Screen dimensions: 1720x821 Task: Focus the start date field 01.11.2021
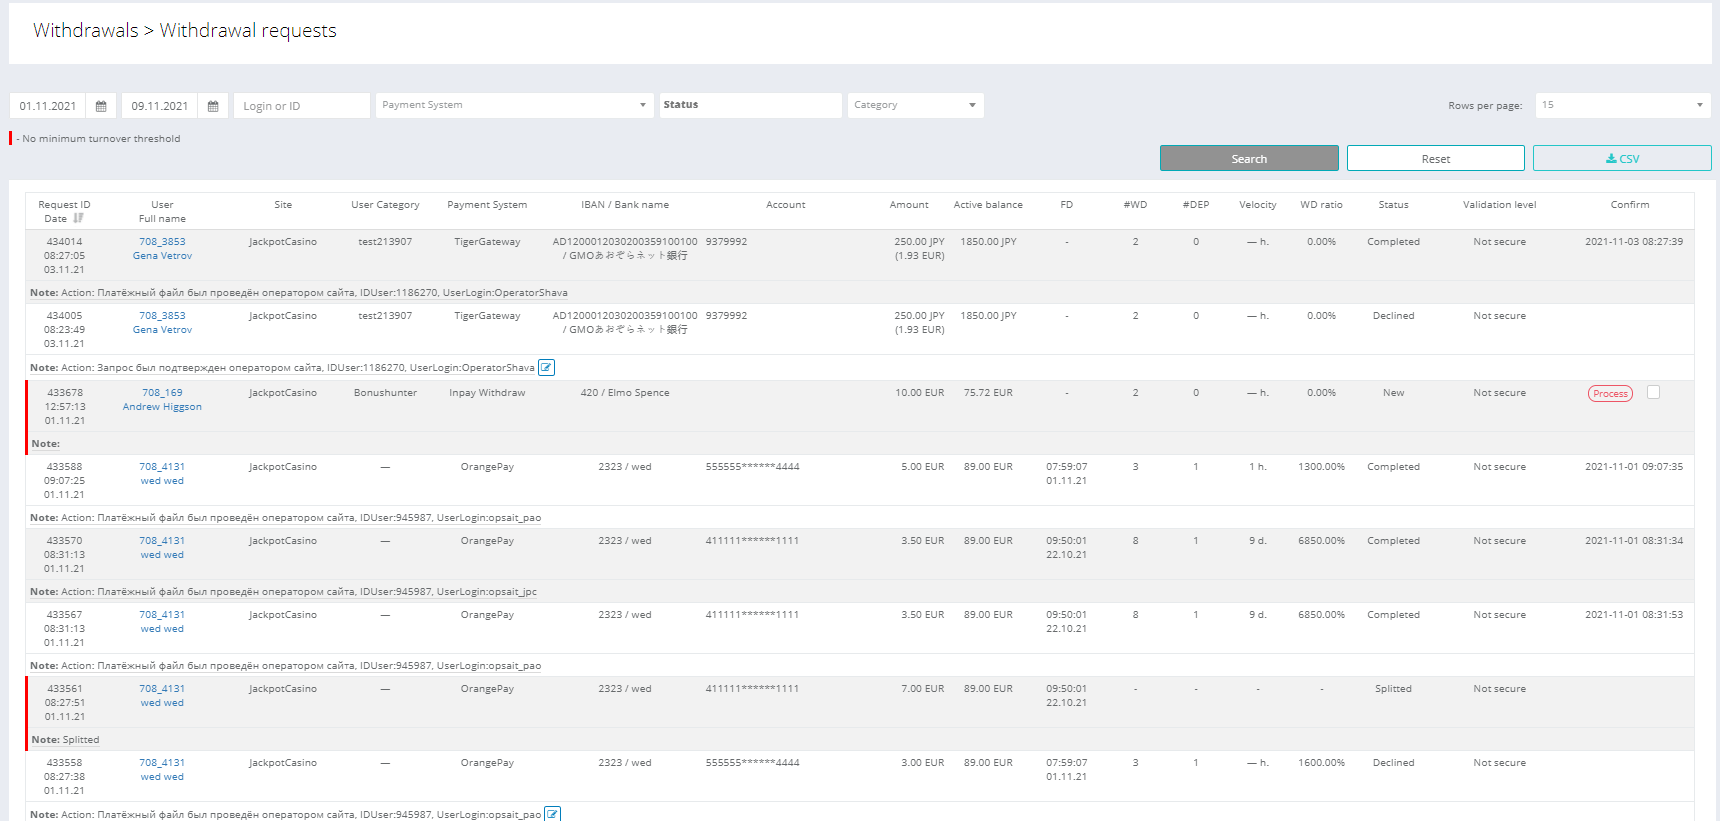tap(48, 106)
